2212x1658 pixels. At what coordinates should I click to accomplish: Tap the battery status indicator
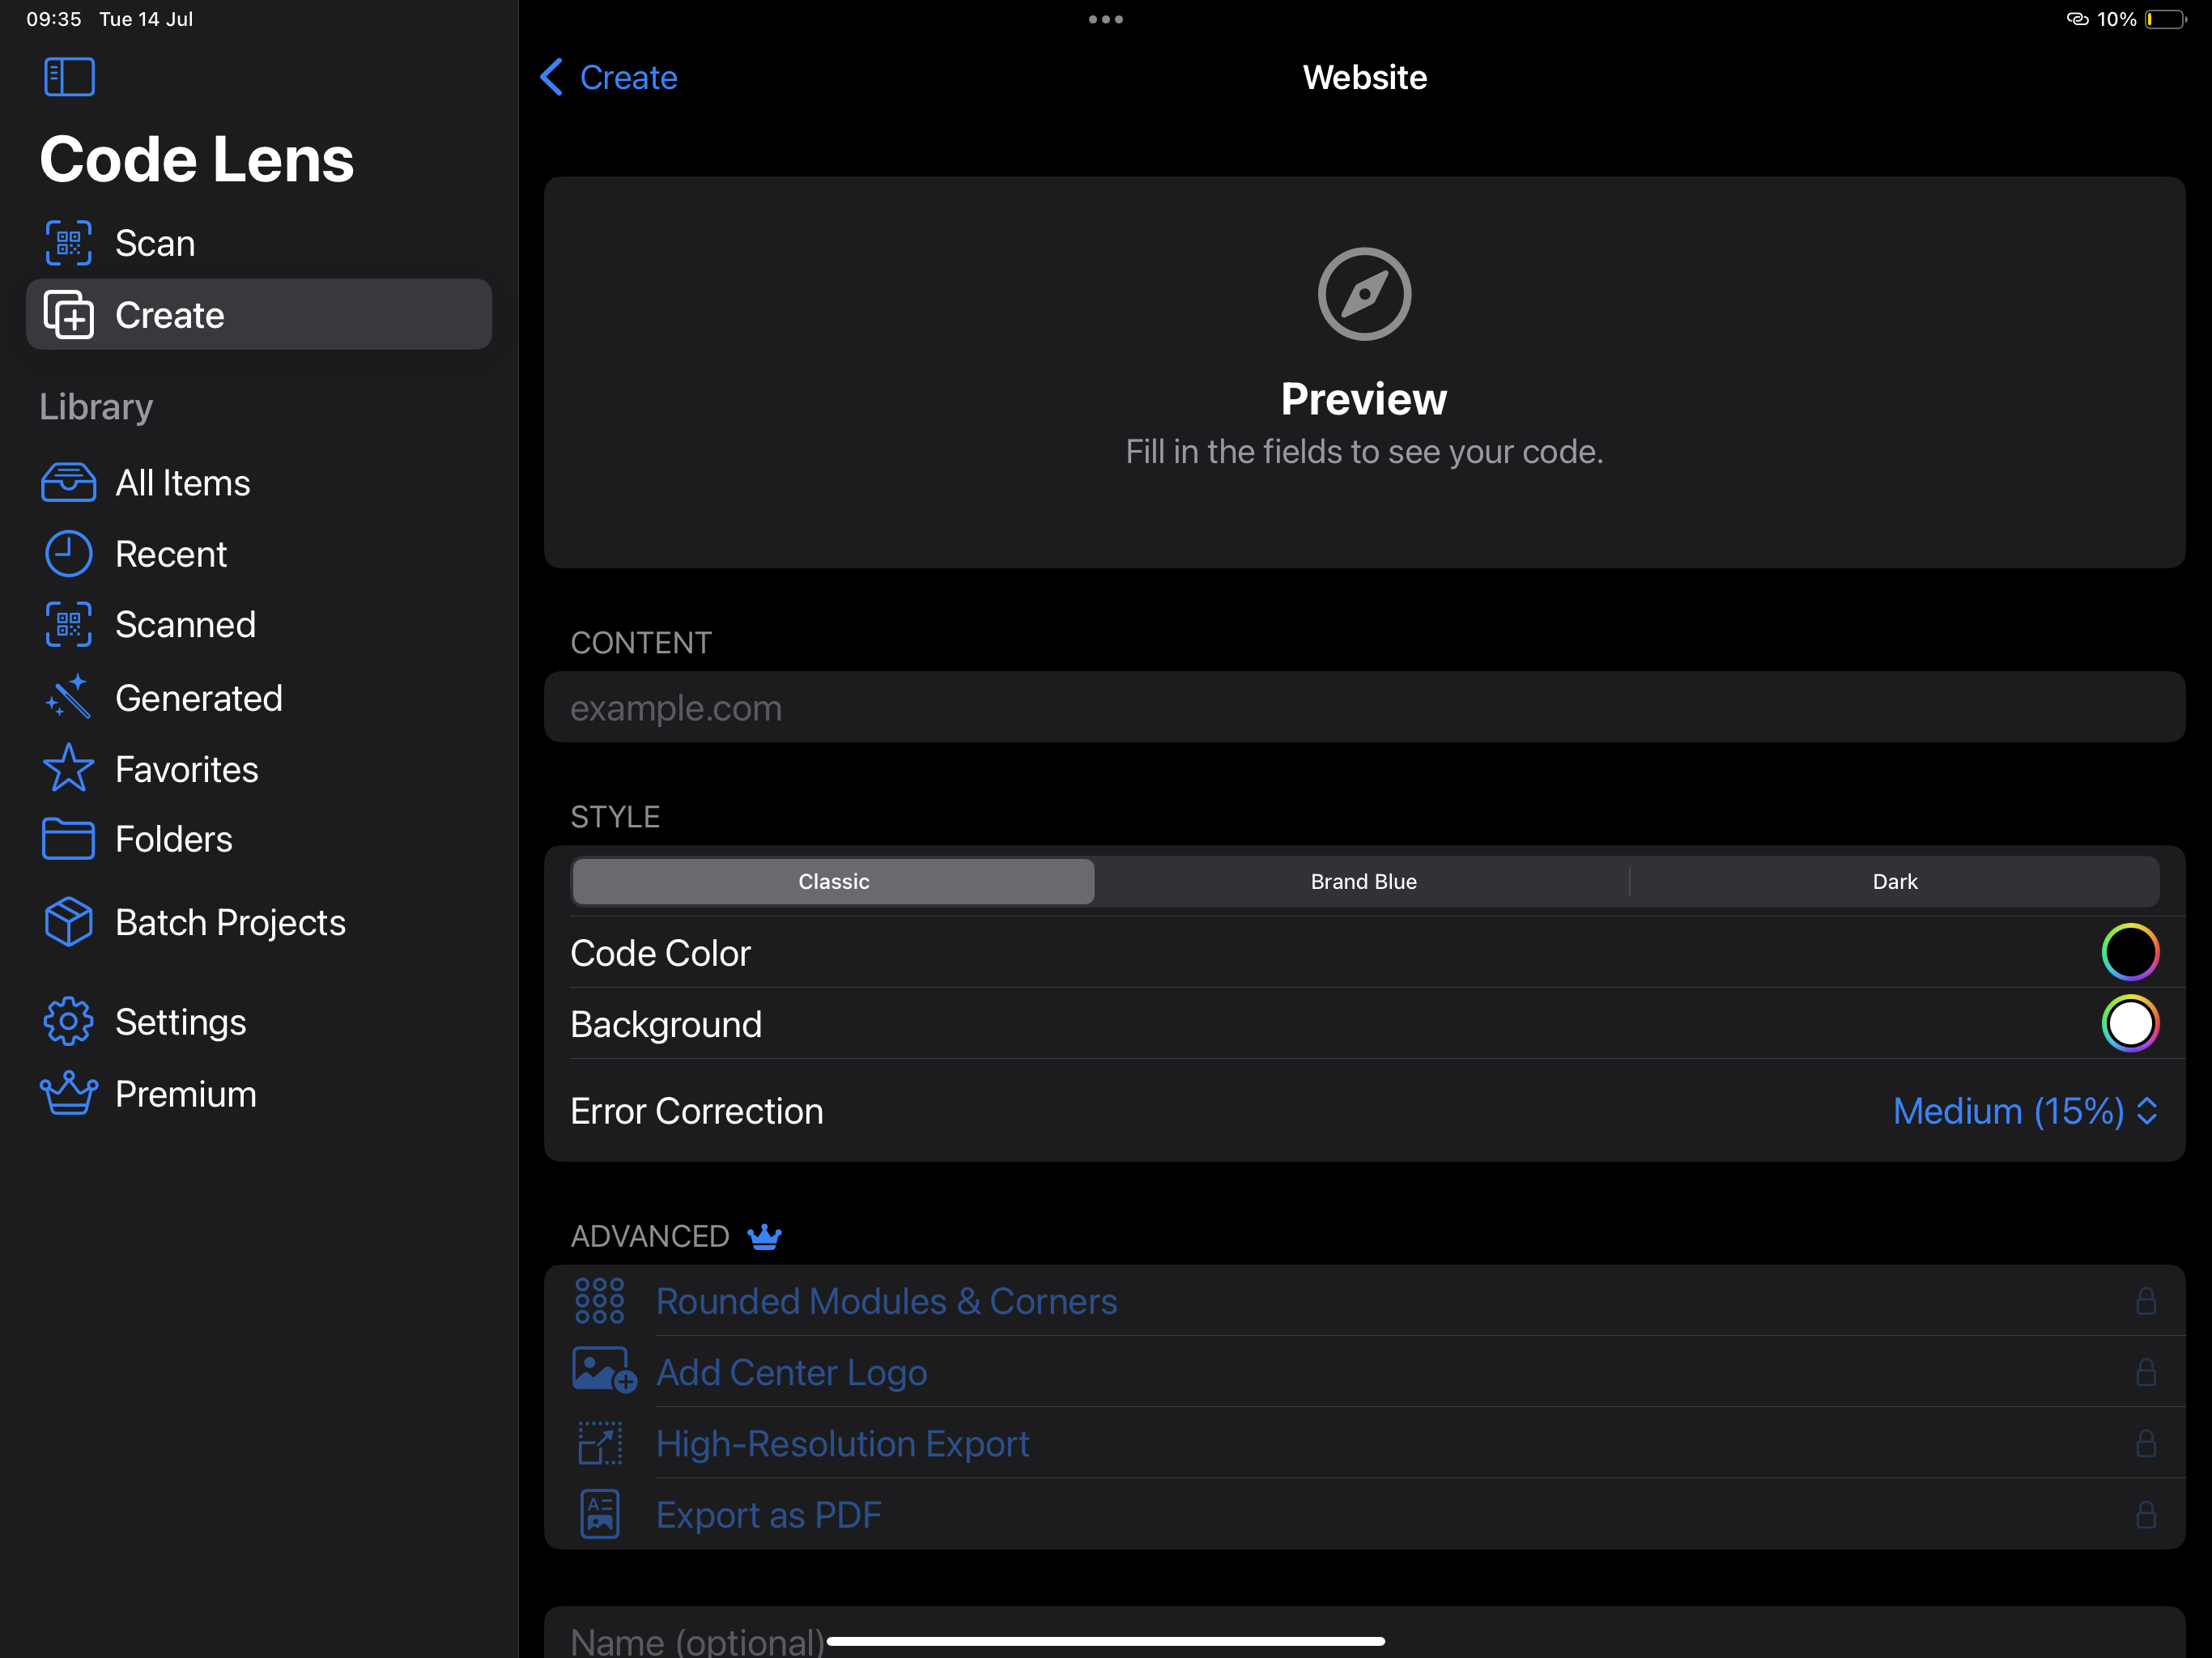[x=2166, y=19]
